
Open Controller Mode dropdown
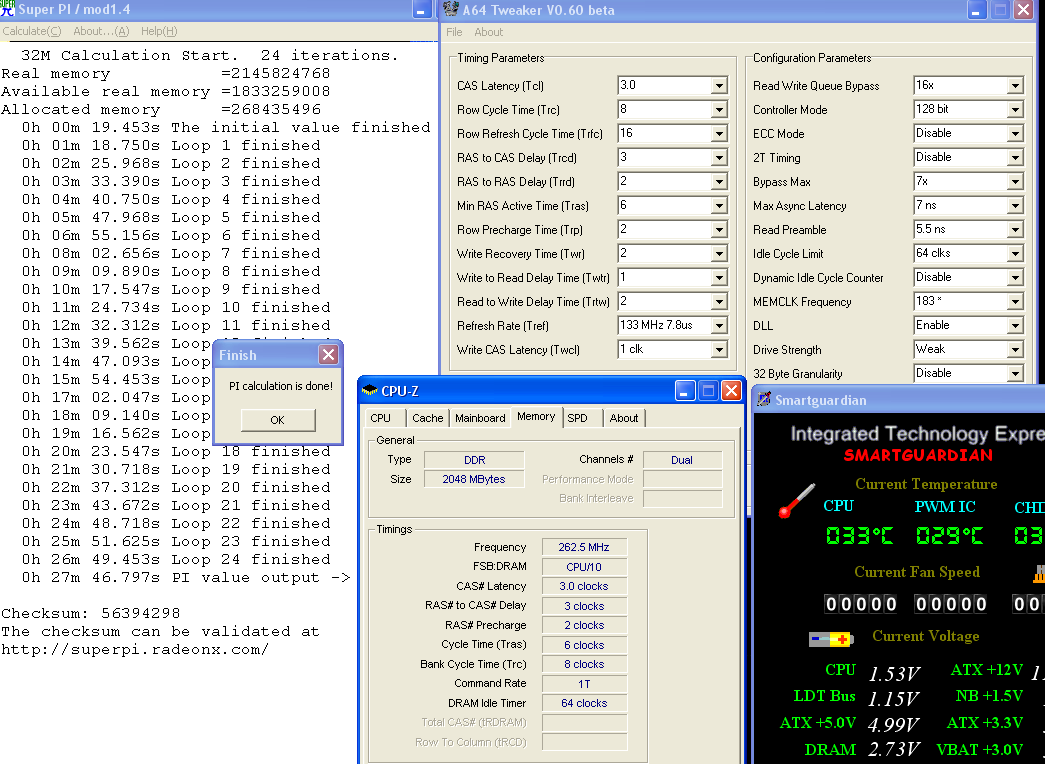click(x=1015, y=110)
